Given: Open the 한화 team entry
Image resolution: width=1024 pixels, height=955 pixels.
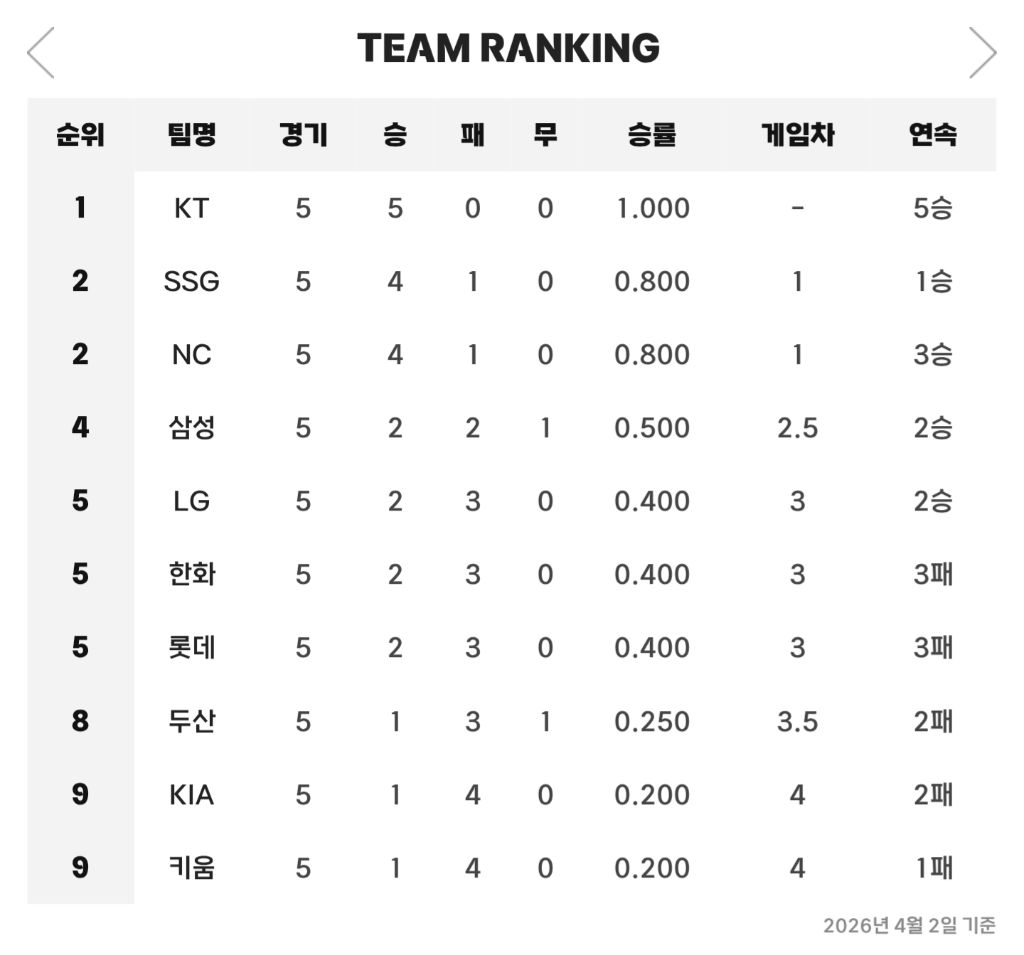Looking at the screenshot, I should (x=192, y=574).
